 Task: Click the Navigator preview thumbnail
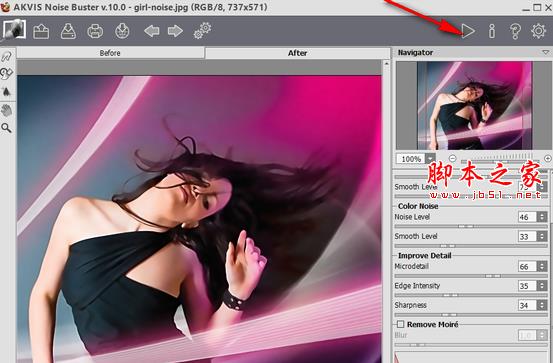[x=475, y=105]
